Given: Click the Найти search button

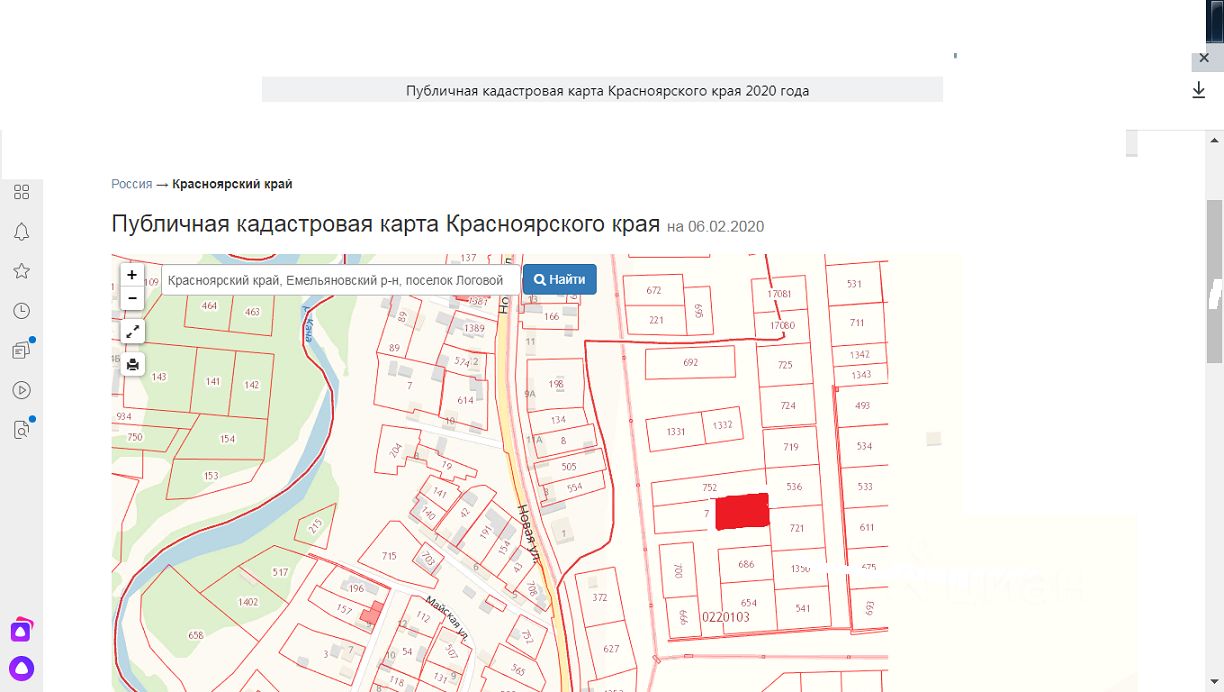Looking at the screenshot, I should point(559,280).
